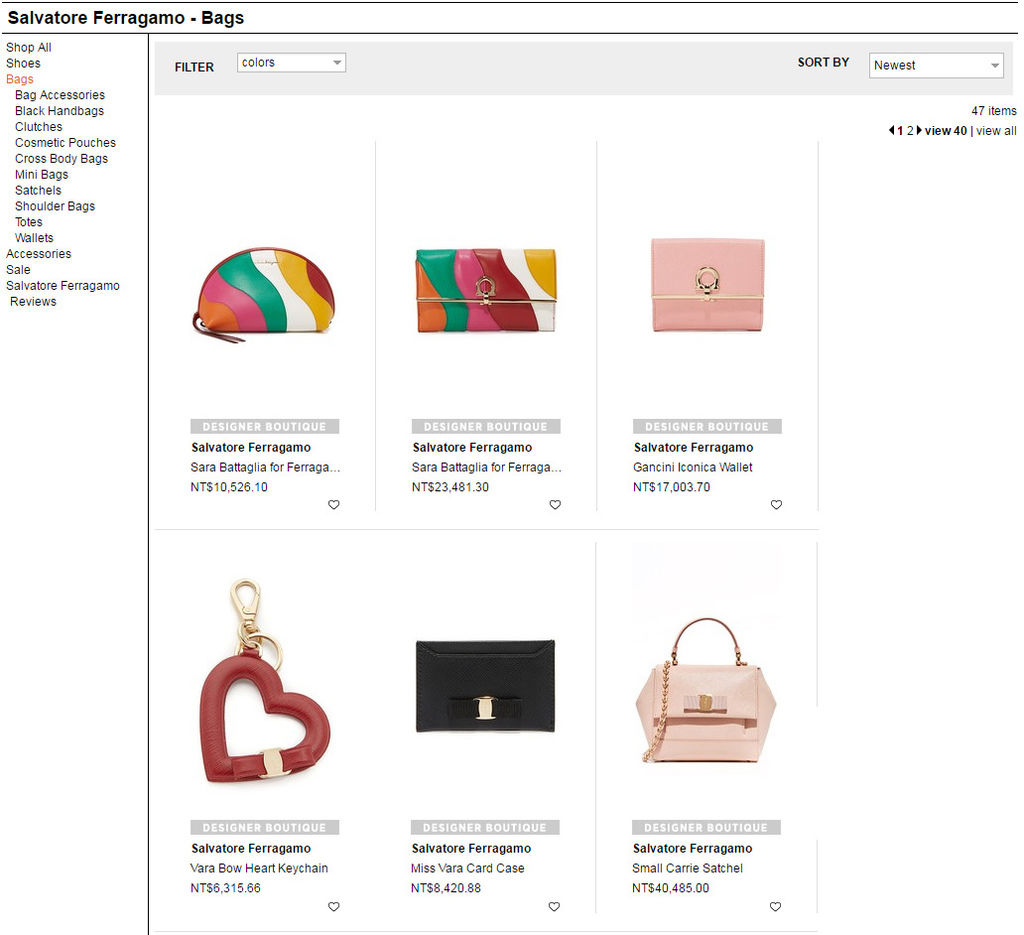Favorite the Vara Bow Heart Keychain heart icon
1024x935 pixels.
(334, 906)
